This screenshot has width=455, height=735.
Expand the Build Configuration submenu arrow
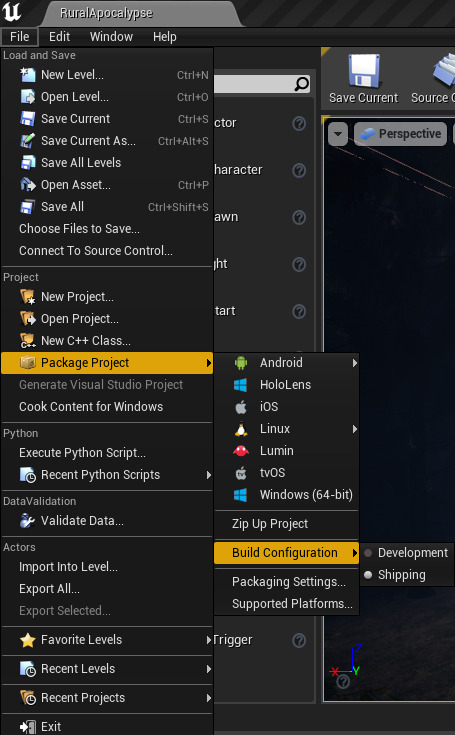pos(355,553)
